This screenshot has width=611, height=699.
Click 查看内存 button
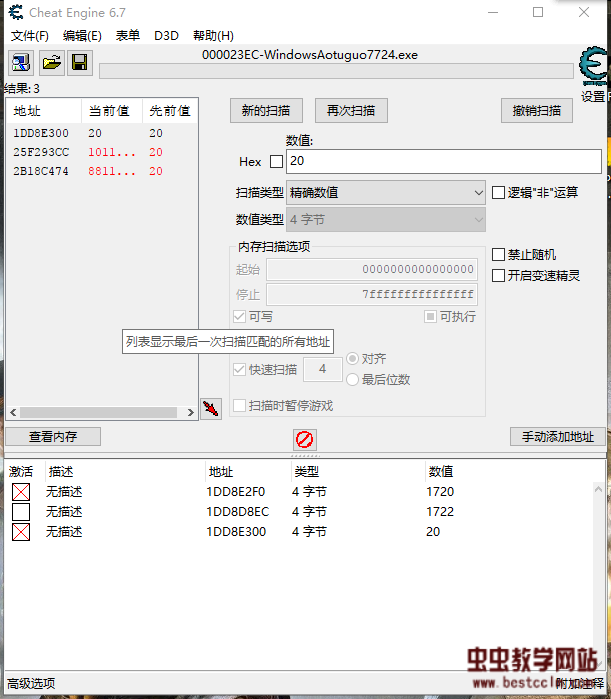coord(53,436)
